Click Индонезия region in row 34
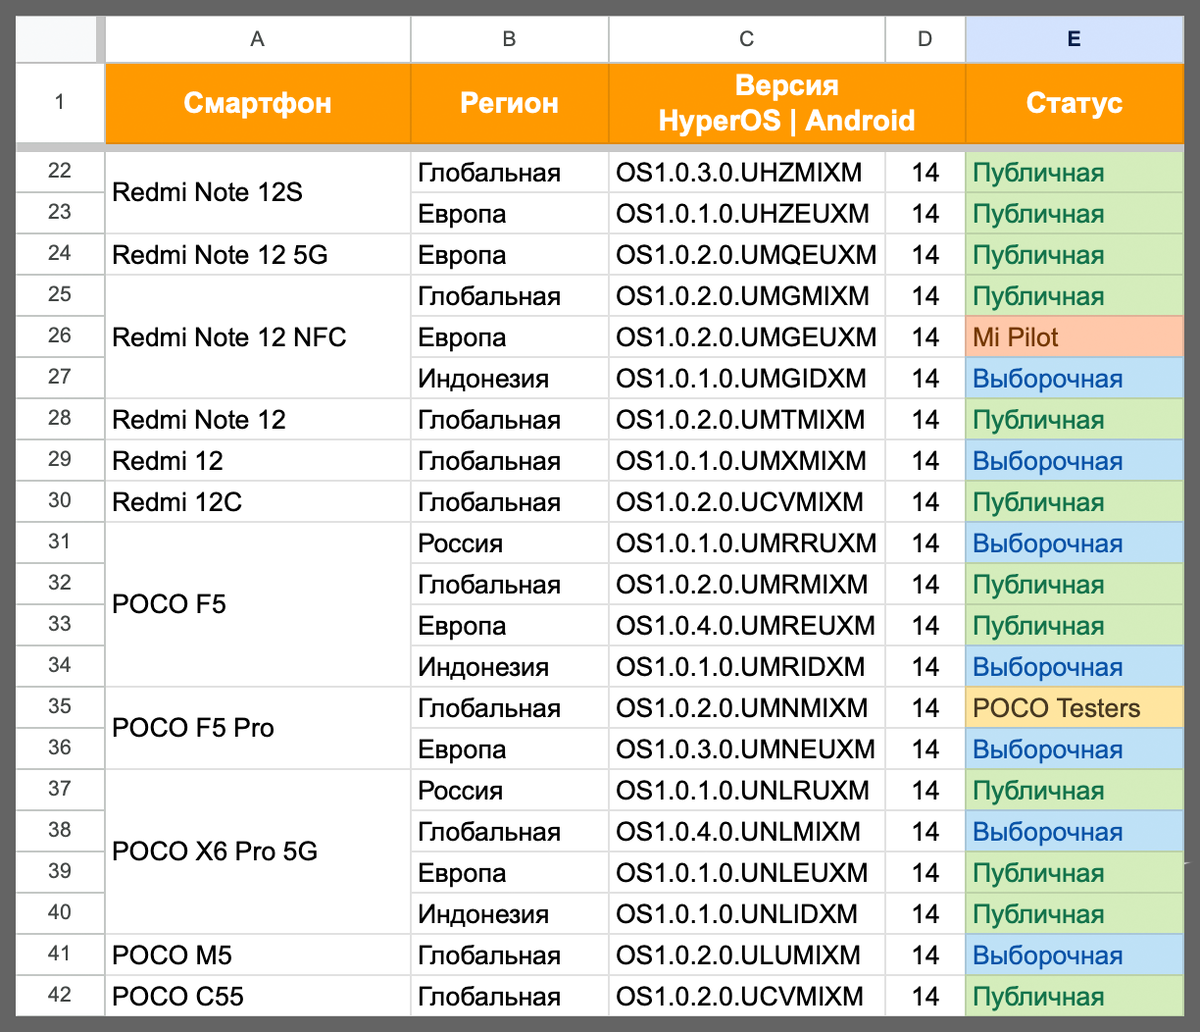Viewport: 1200px width, 1032px height. pos(509,667)
